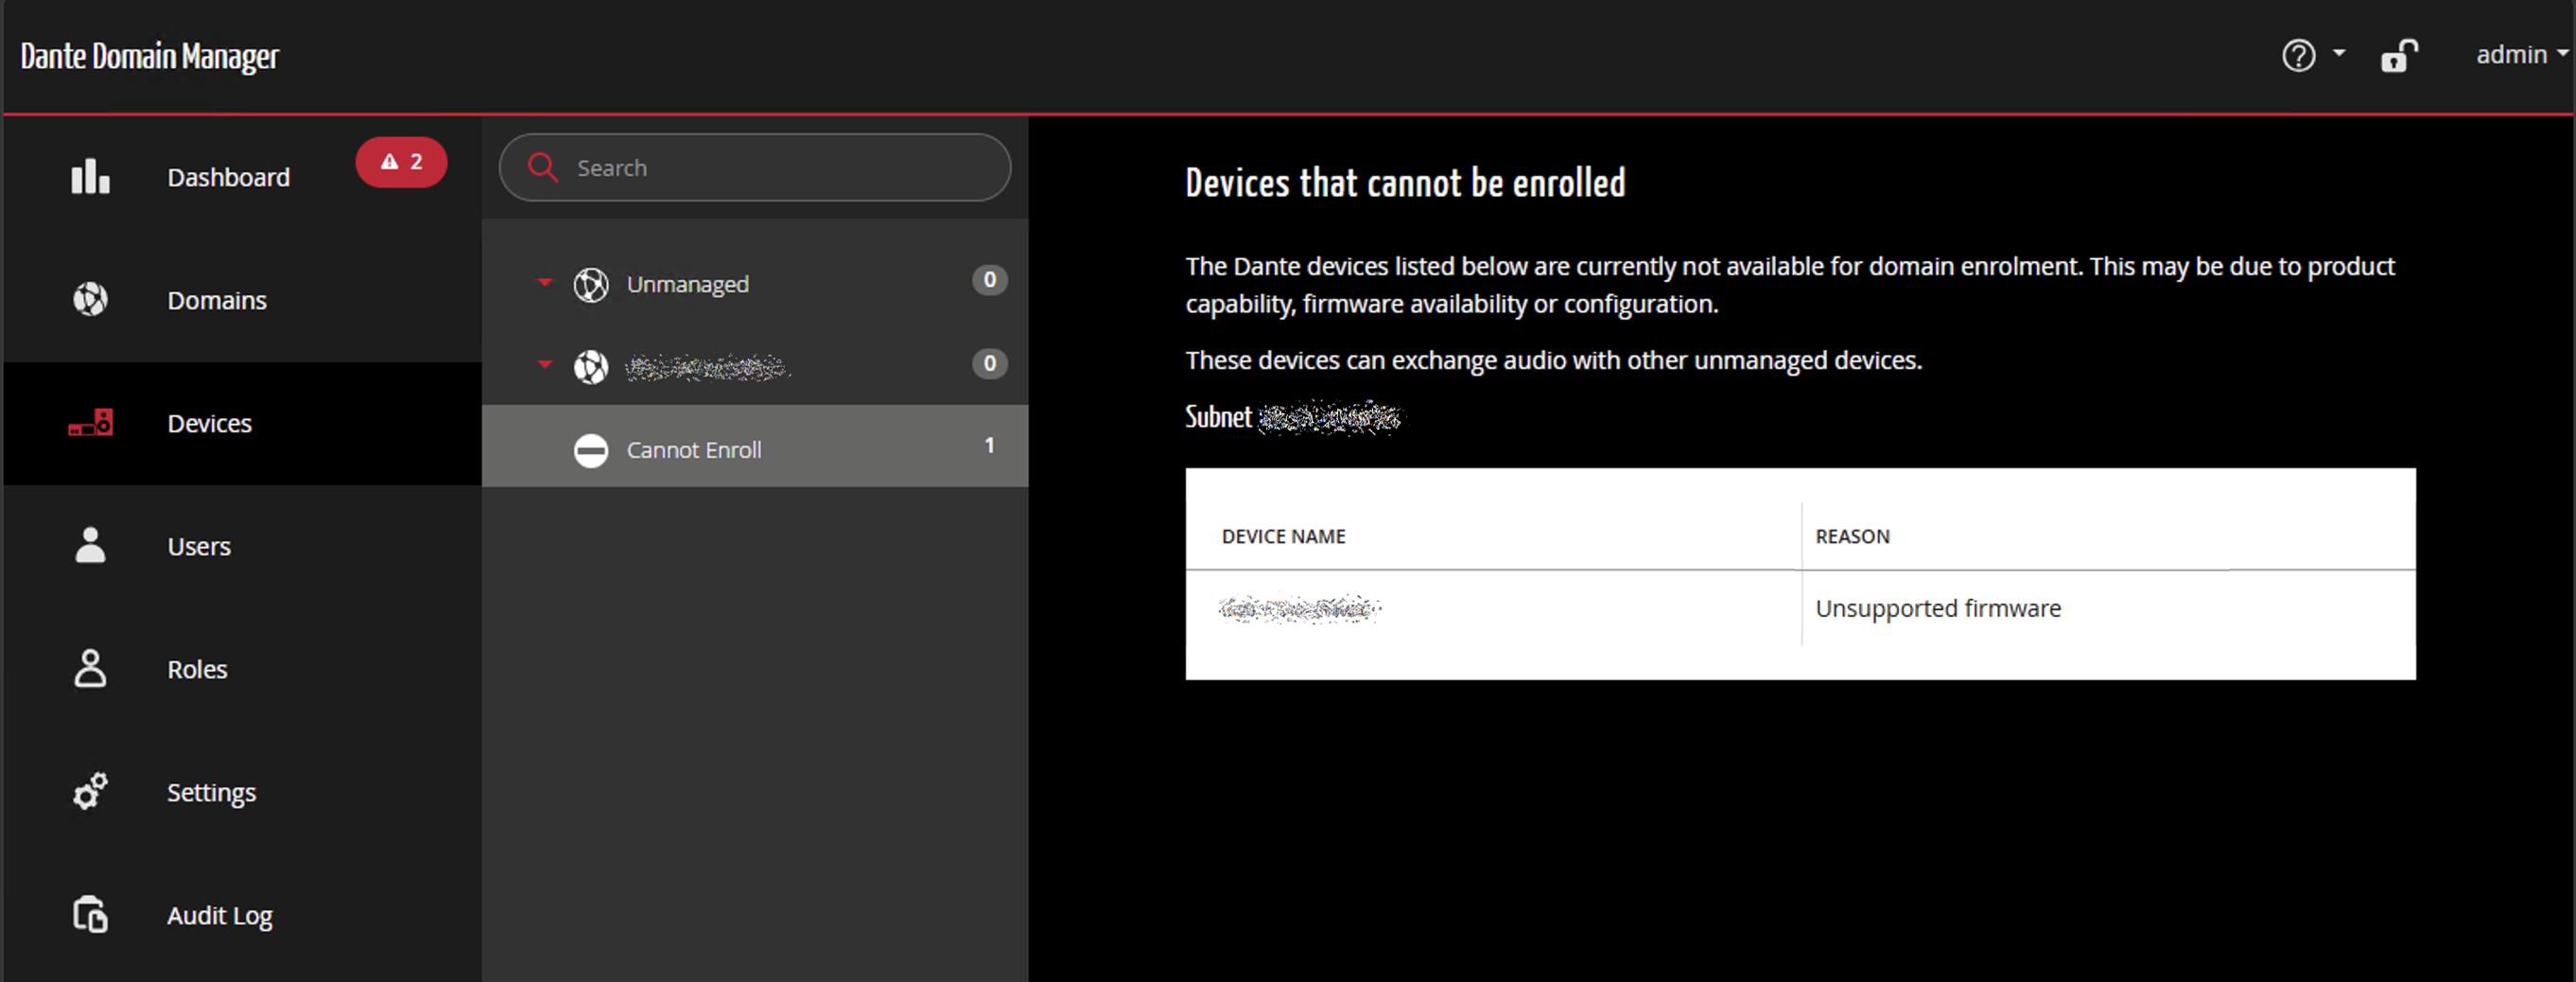
Task: Click the Roles outline person icon
Action: [x=90, y=668]
